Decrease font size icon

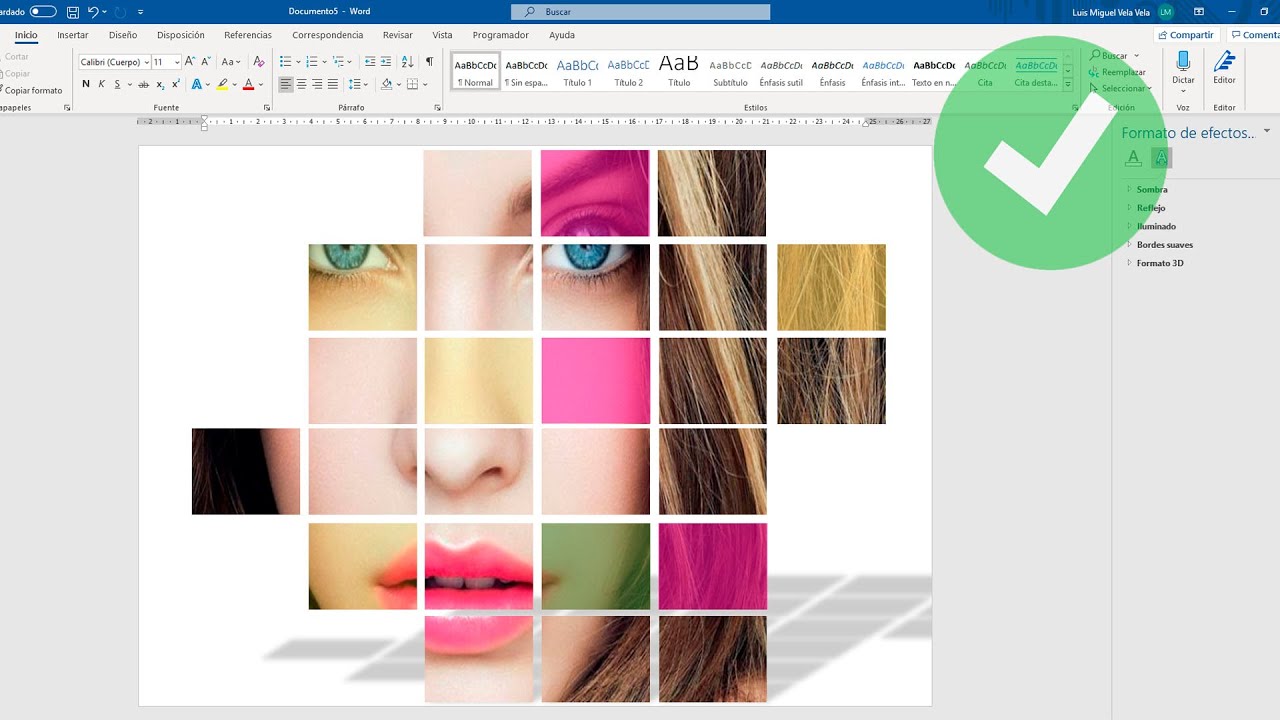206,62
